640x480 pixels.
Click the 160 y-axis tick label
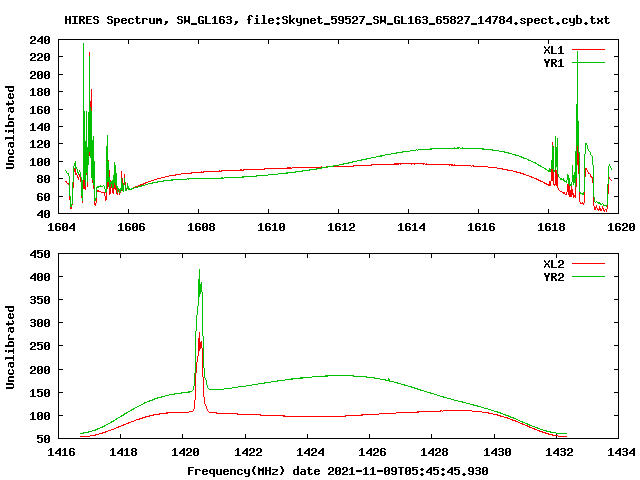40,109
